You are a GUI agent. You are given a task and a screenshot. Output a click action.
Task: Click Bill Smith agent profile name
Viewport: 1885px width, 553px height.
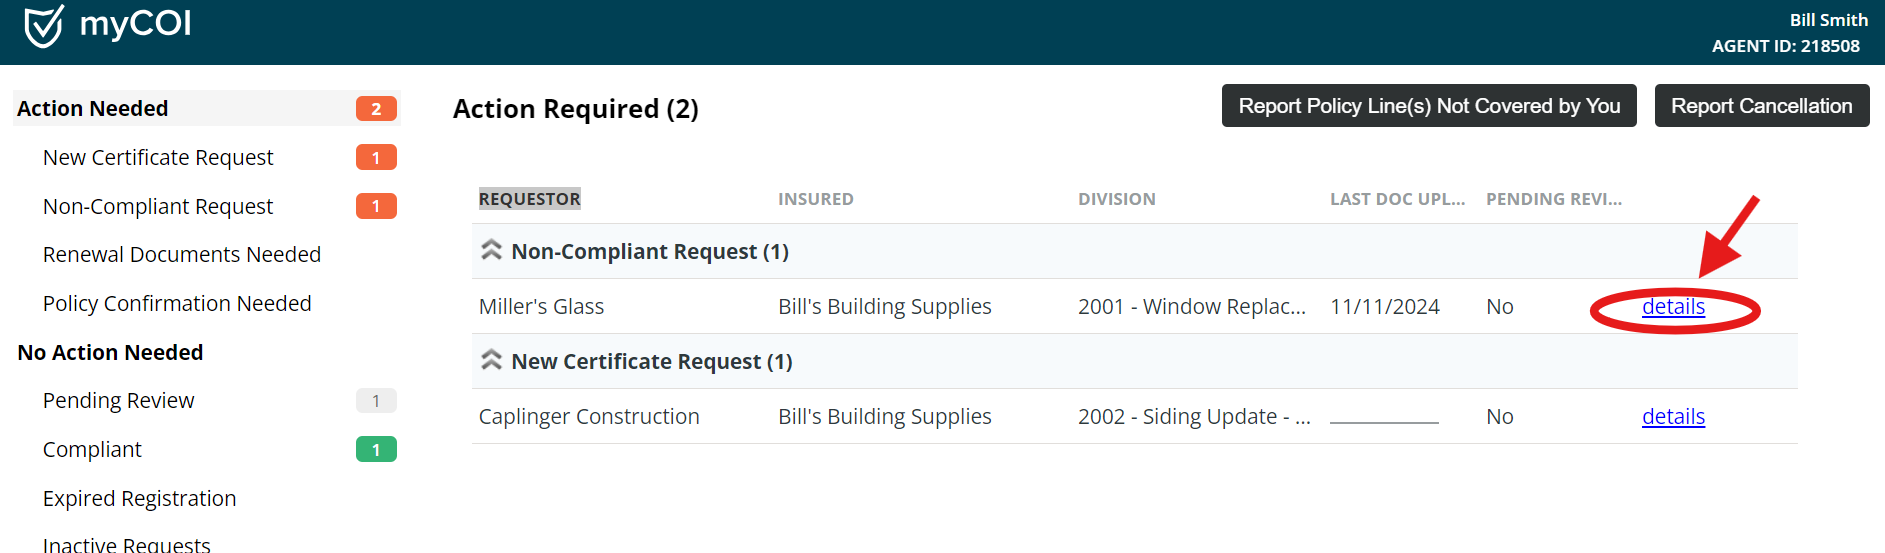(x=1828, y=20)
